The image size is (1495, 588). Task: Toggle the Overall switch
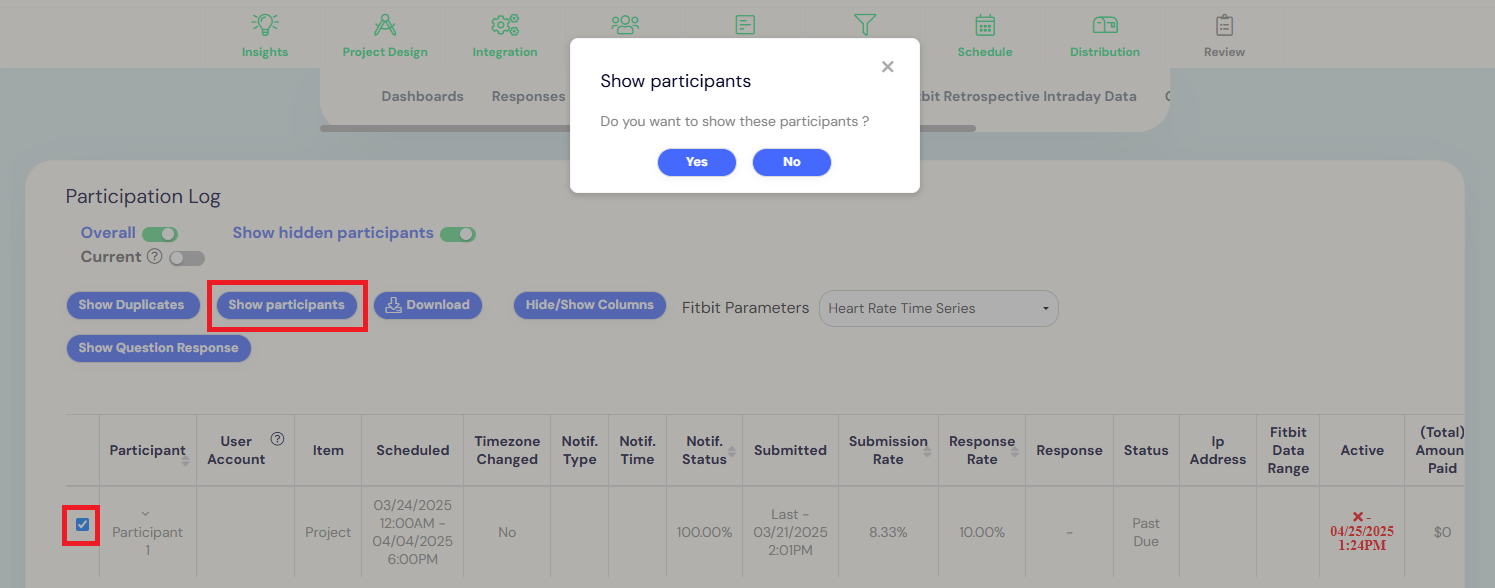click(x=159, y=234)
